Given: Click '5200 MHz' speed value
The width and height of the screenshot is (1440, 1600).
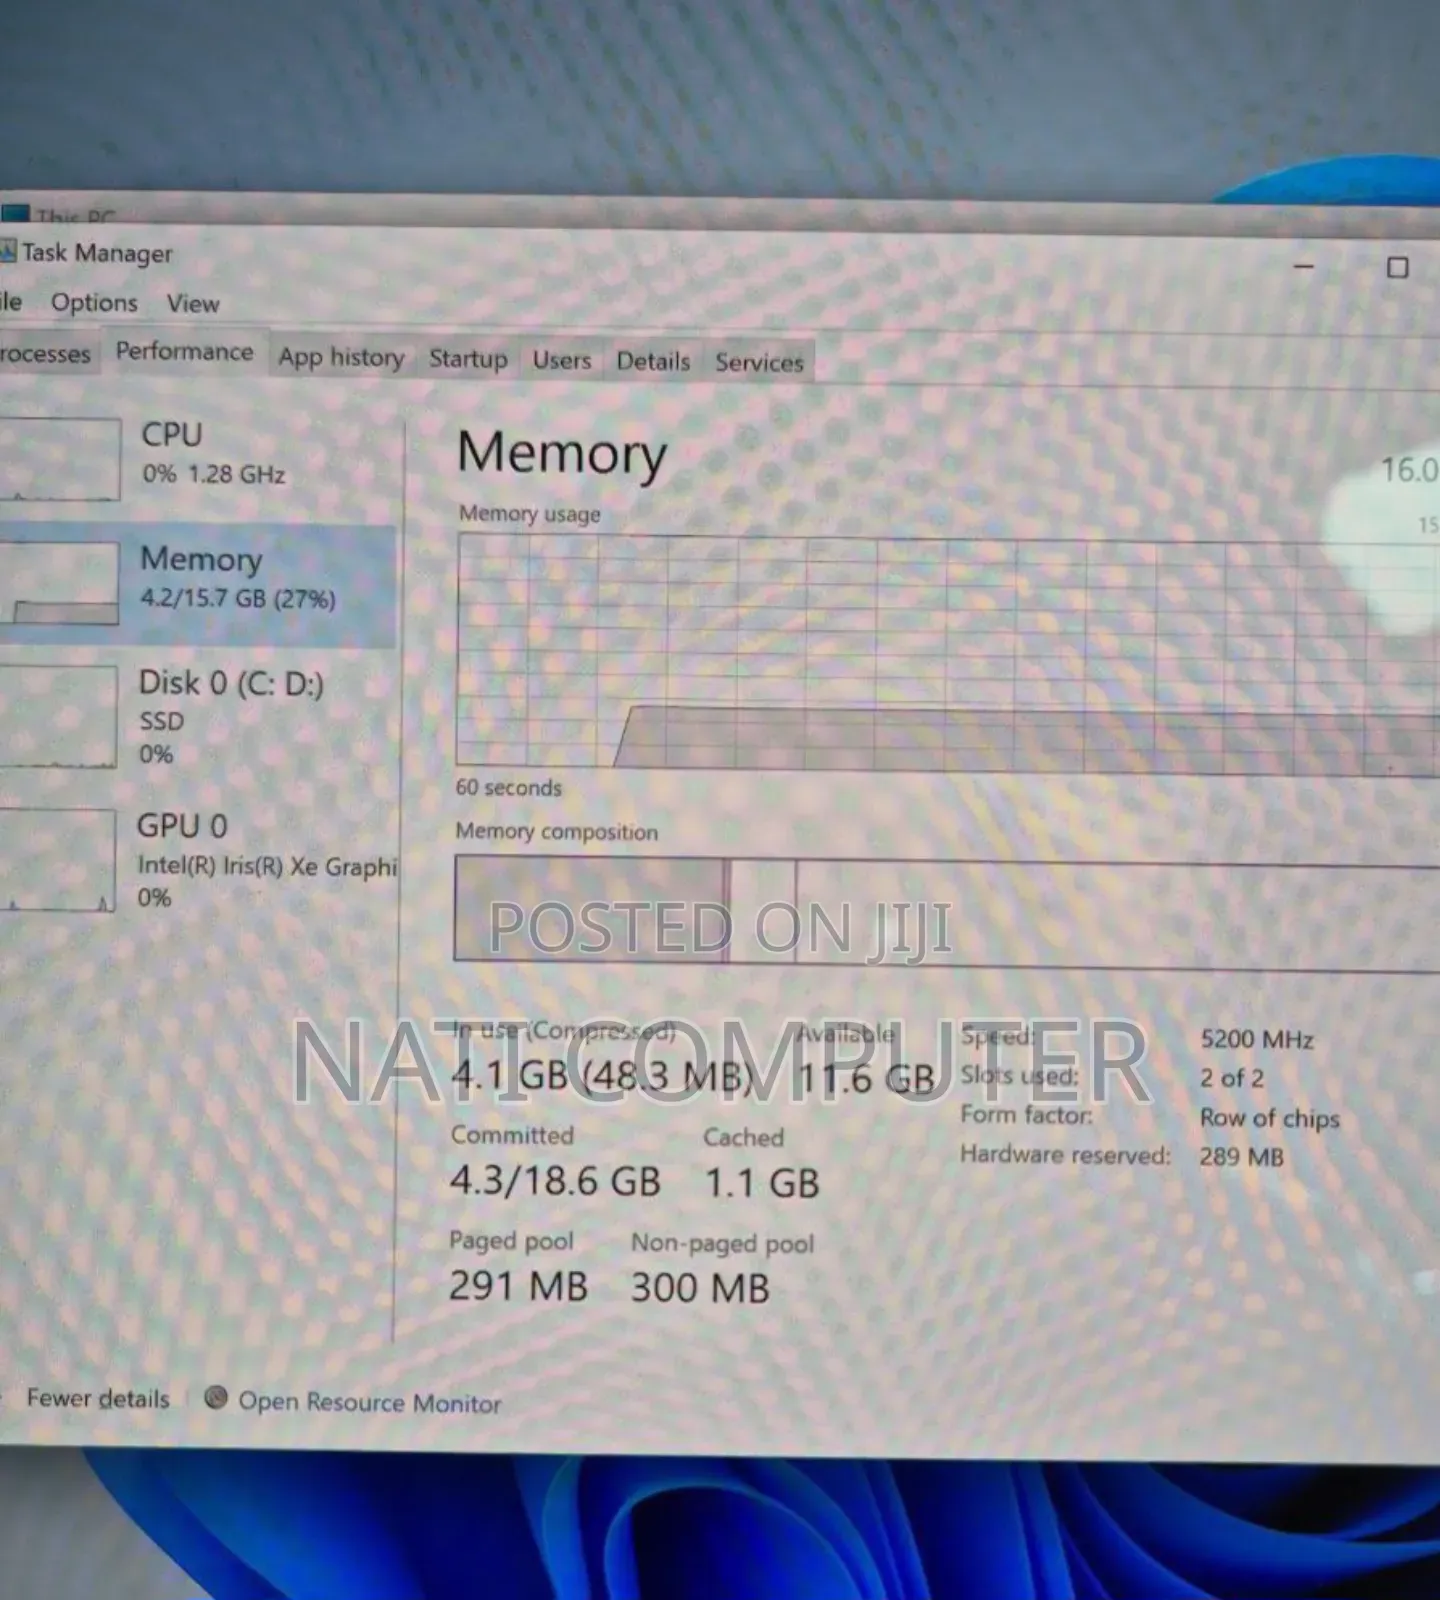Looking at the screenshot, I should click(1257, 1039).
